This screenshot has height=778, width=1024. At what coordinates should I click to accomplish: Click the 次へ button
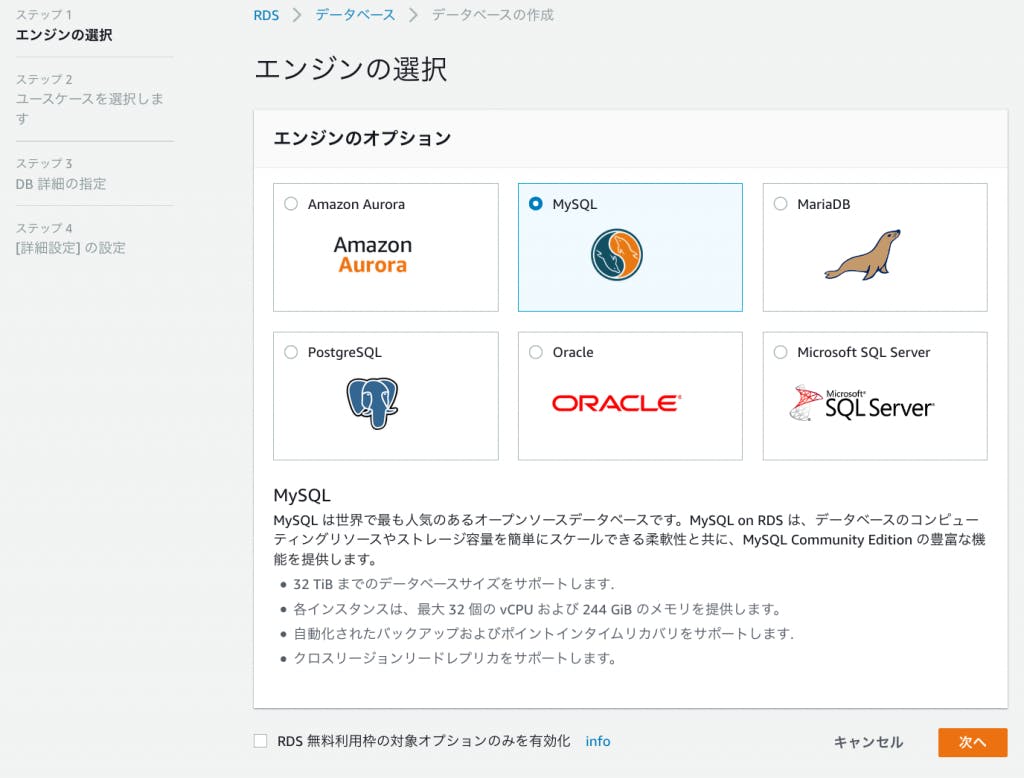pyautogui.click(x=972, y=742)
